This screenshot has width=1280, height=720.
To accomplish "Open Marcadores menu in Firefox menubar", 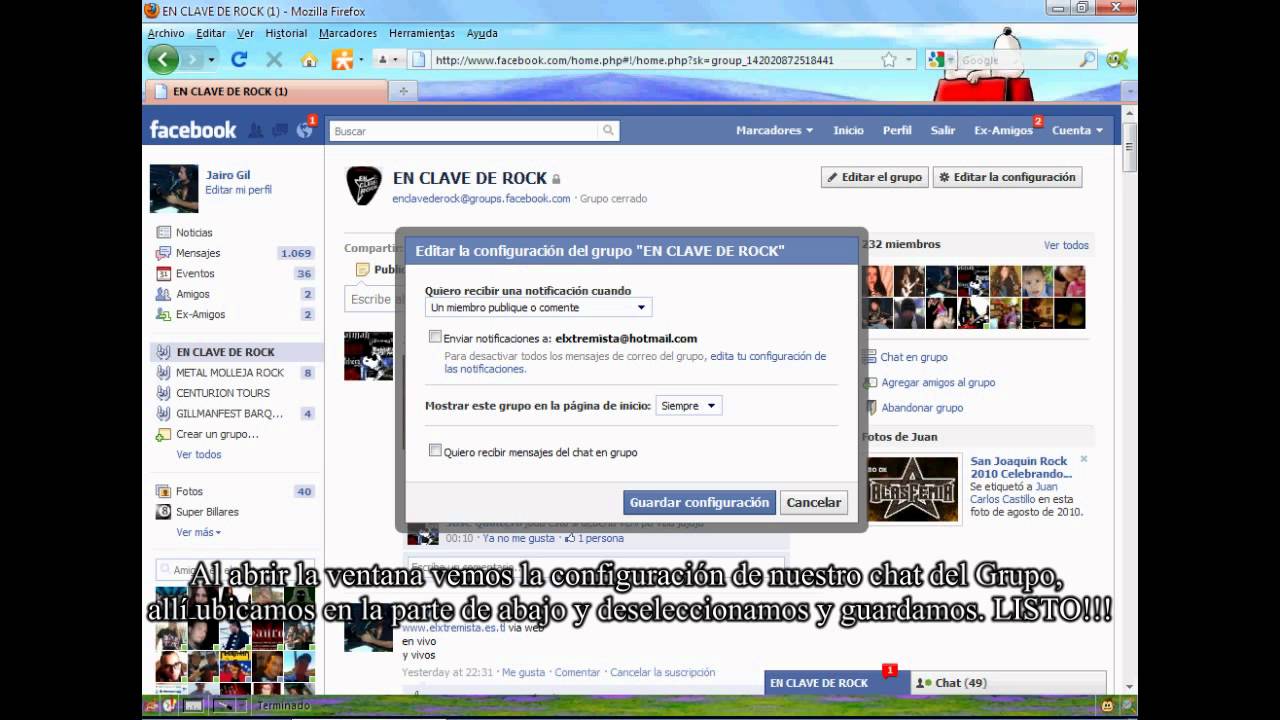I will (348, 33).
